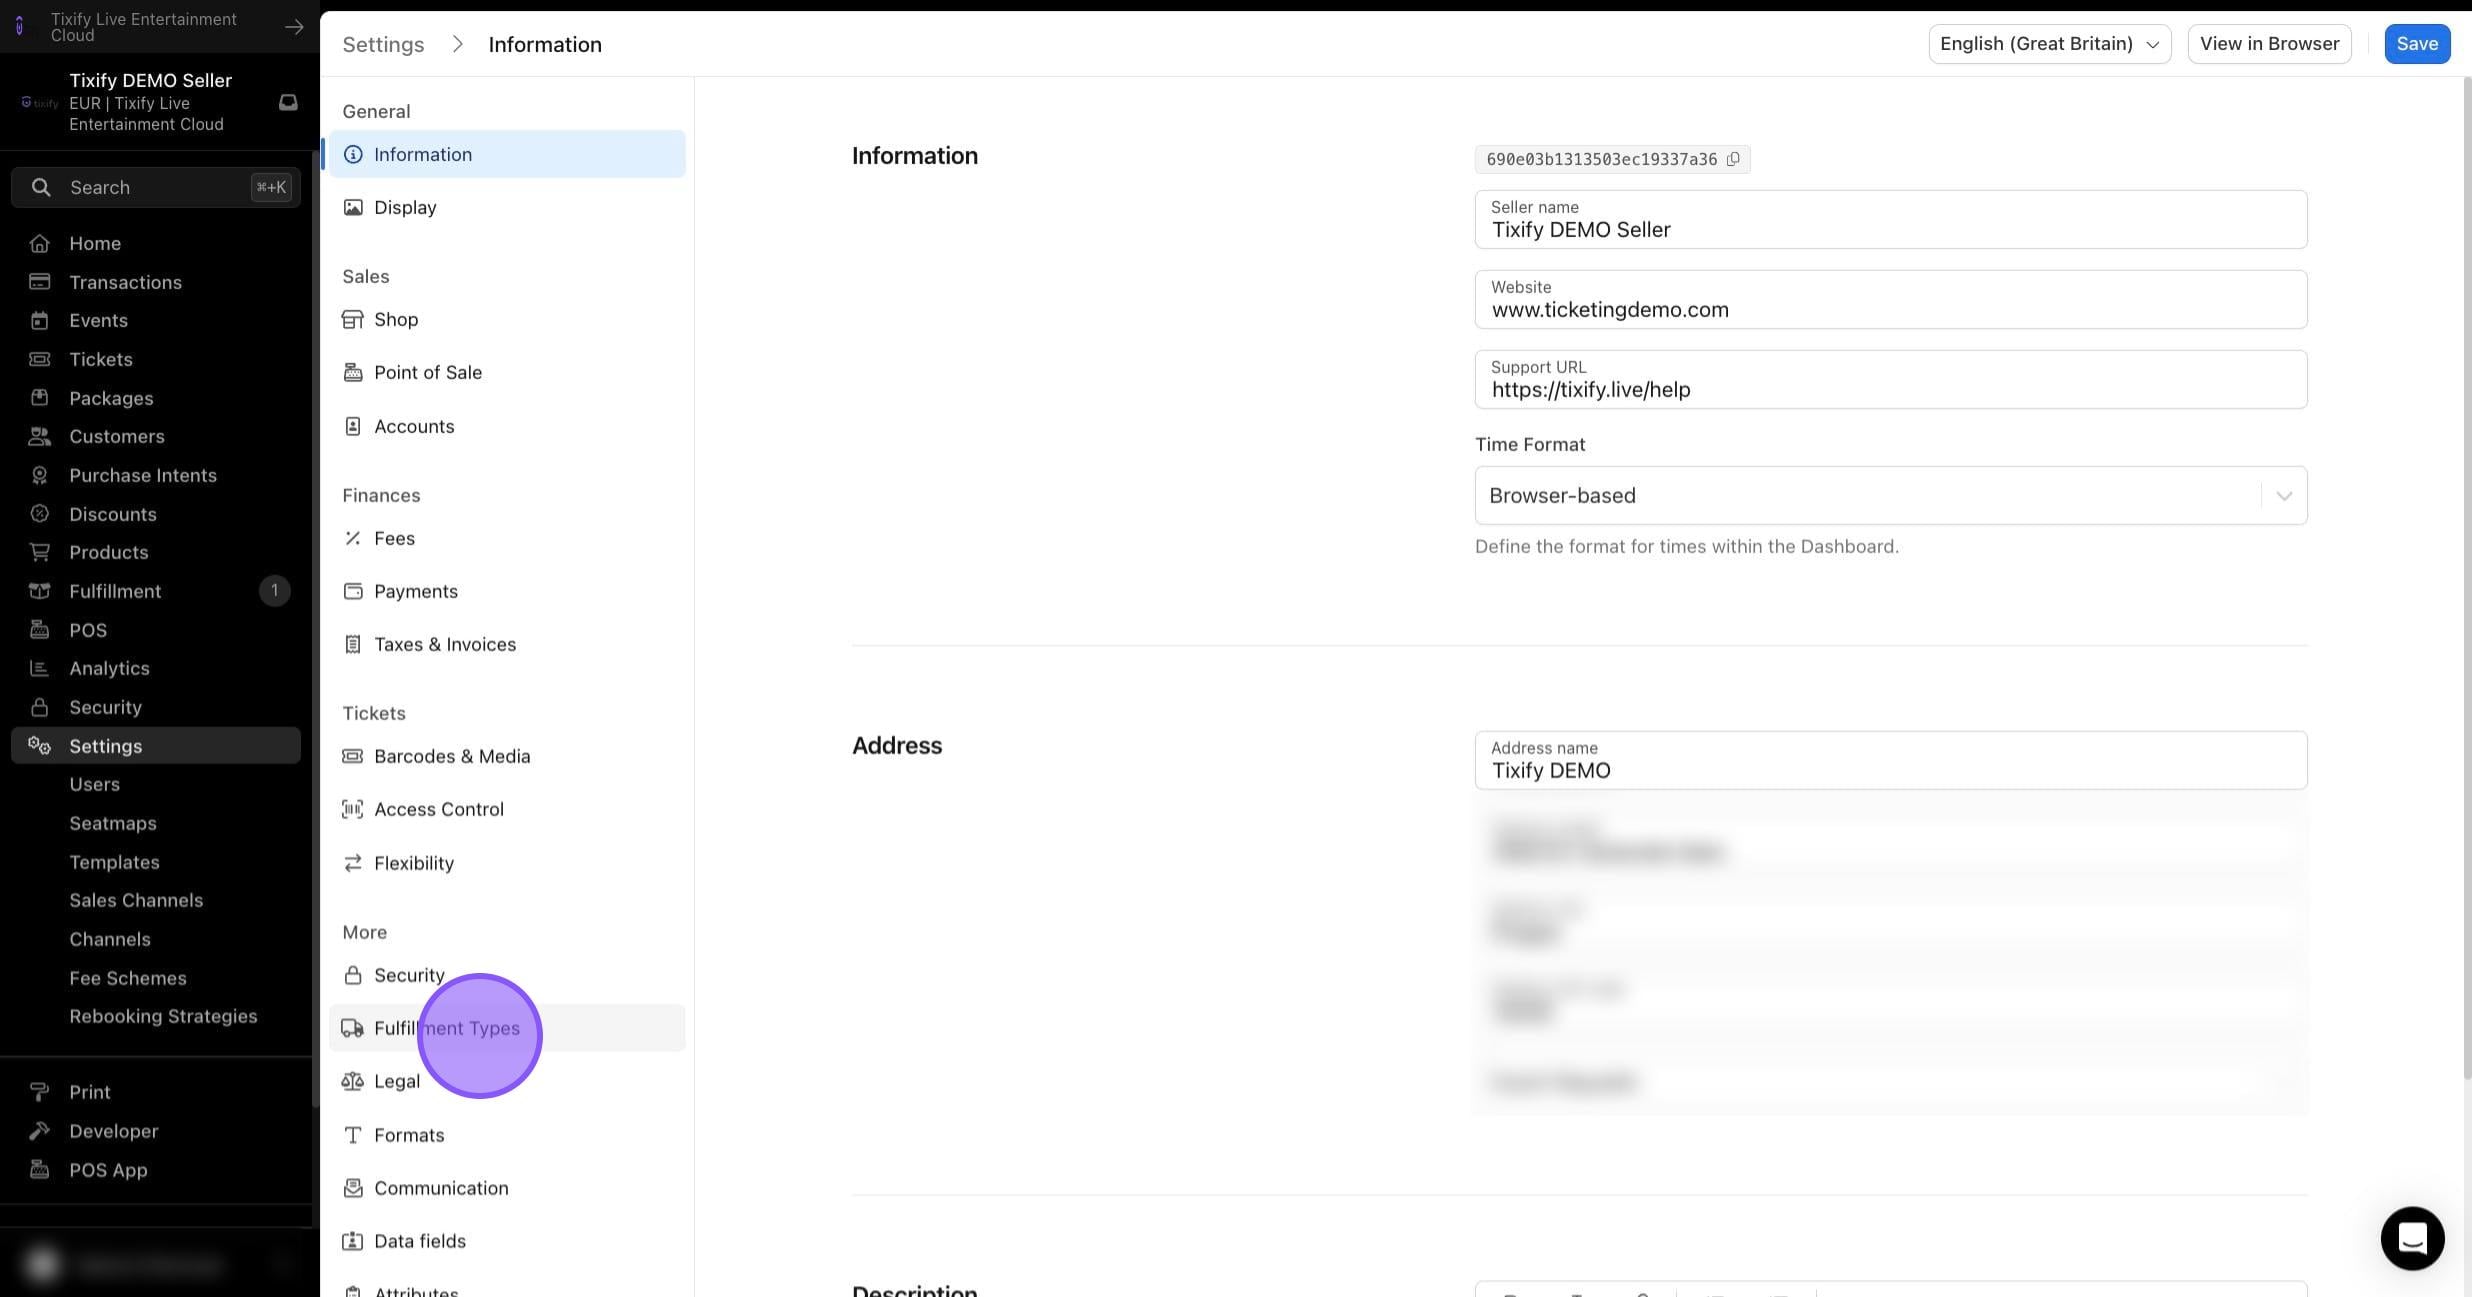2472x1297 pixels.
Task: Open the English (Great Britain) language dropdown
Action: (2049, 44)
